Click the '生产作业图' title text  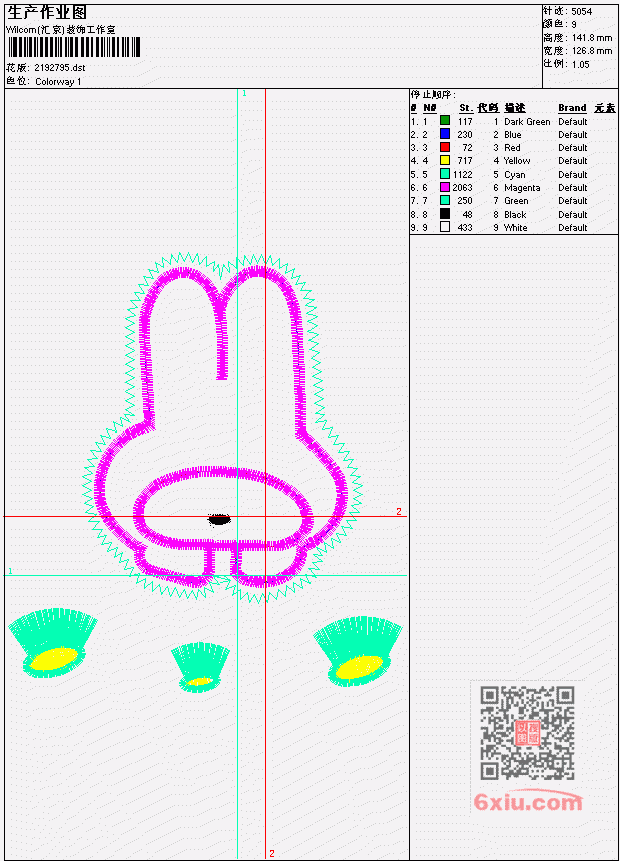pyautogui.click(x=47, y=12)
